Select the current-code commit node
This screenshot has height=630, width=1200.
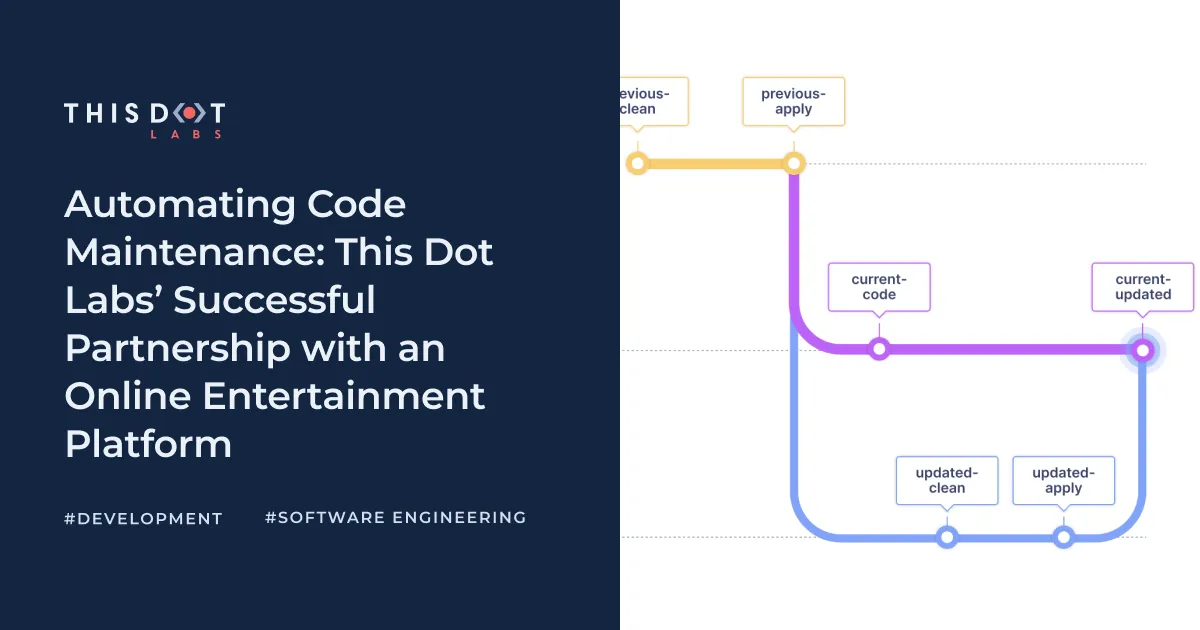[x=879, y=349]
